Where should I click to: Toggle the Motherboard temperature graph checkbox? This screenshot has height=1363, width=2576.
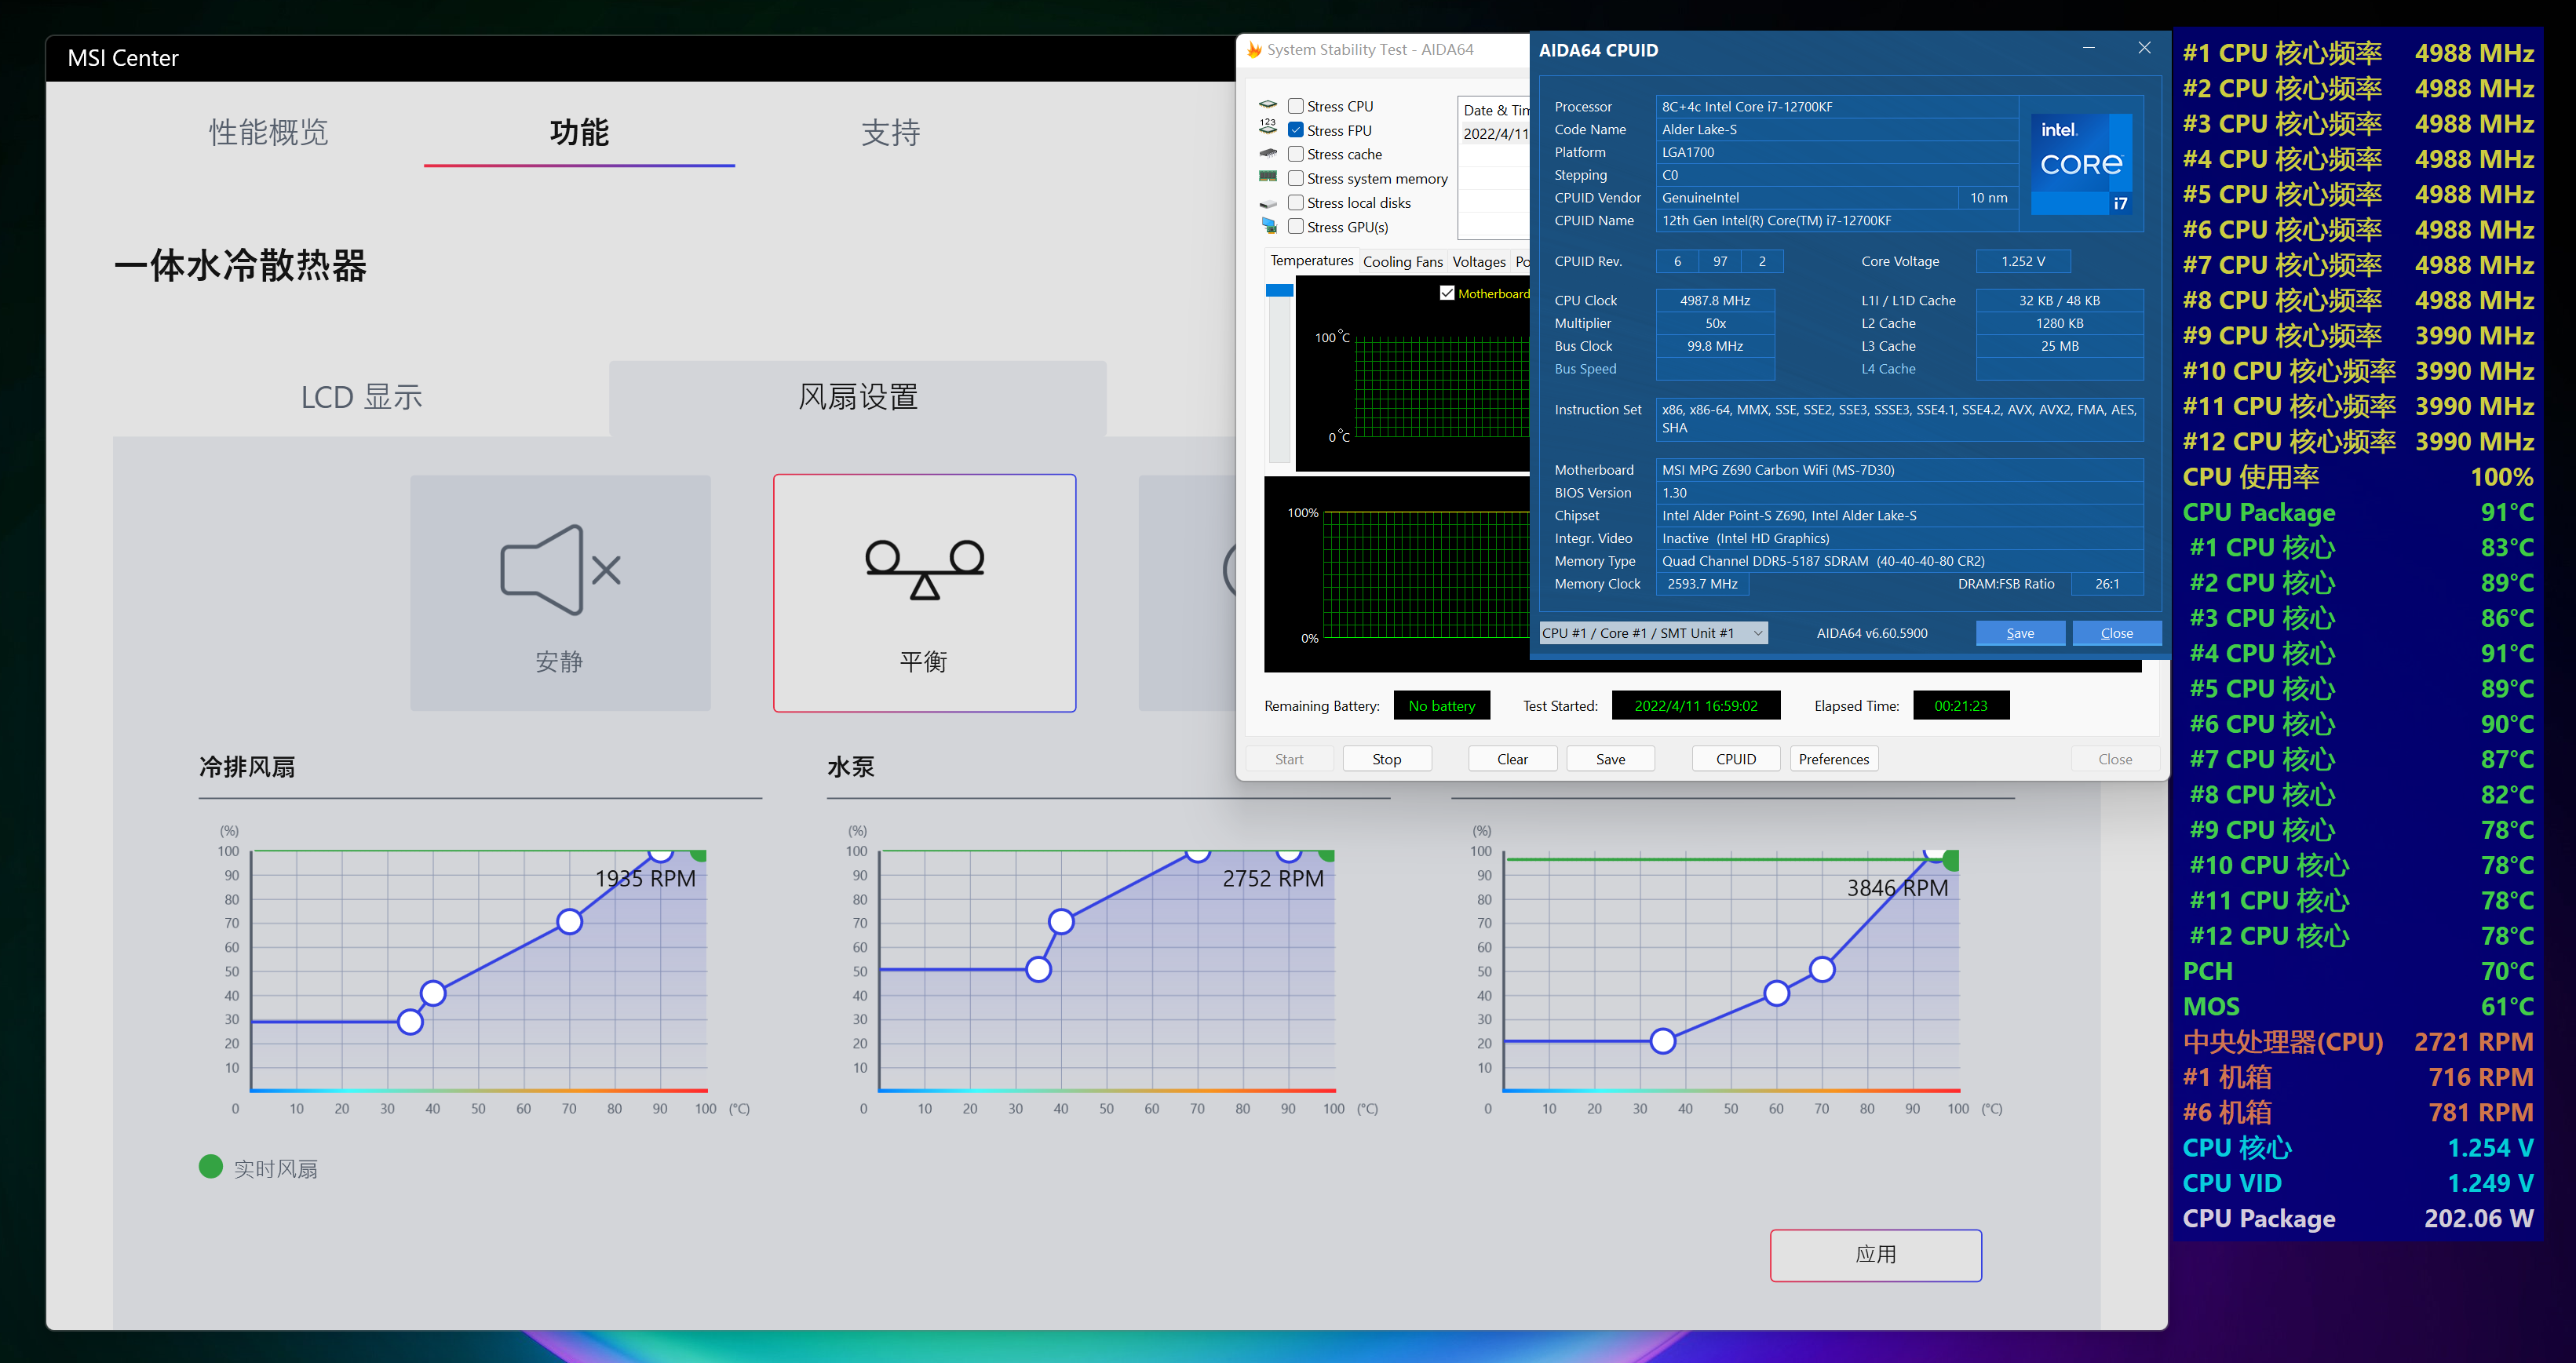tap(1446, 293)
